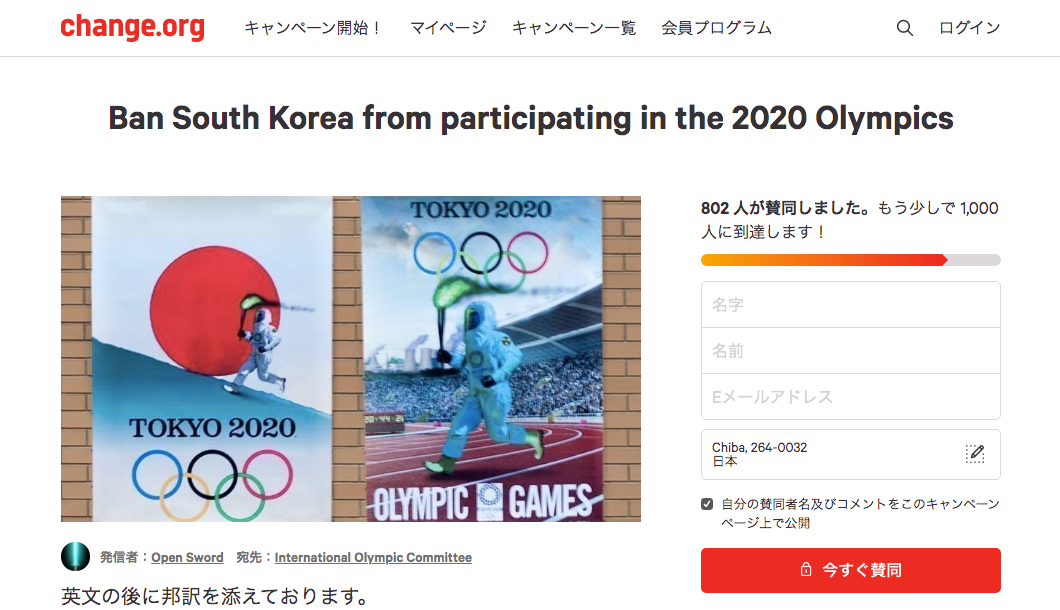The image size is (1060, 610).
Task: Click the ログイン link
Action: coord(969,28)
